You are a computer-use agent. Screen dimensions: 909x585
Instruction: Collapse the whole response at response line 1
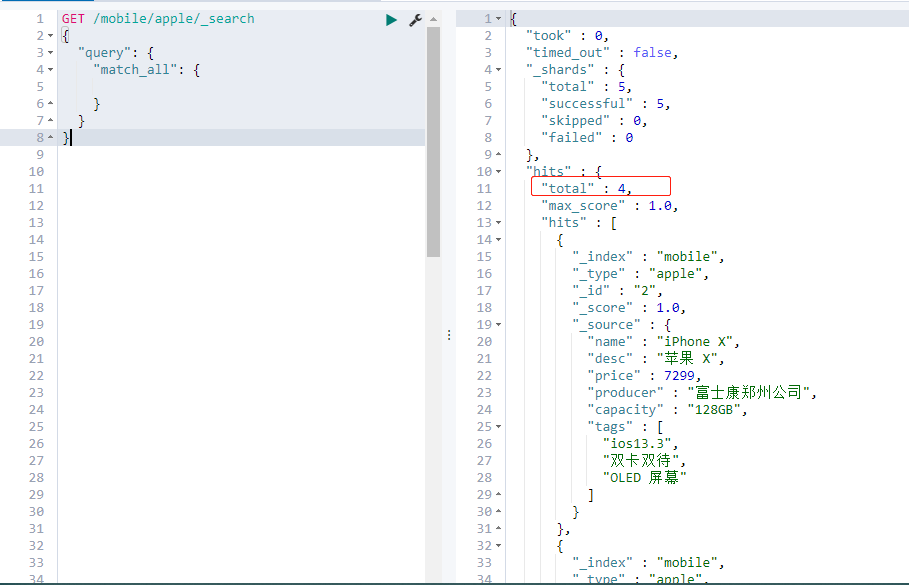(x=499, y=19)
